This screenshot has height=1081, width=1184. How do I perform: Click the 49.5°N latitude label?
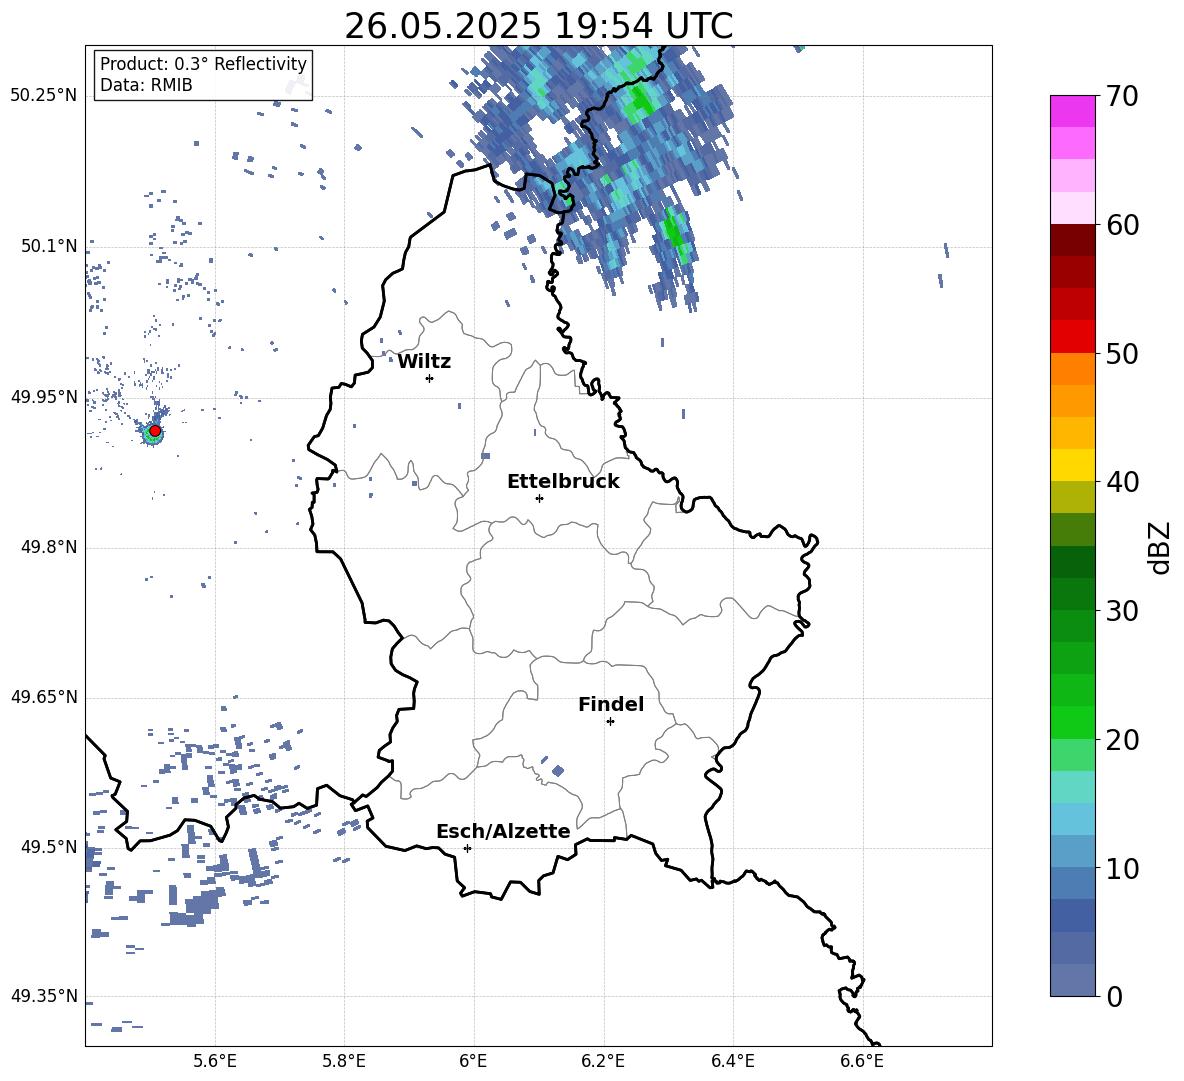(49, 846)
